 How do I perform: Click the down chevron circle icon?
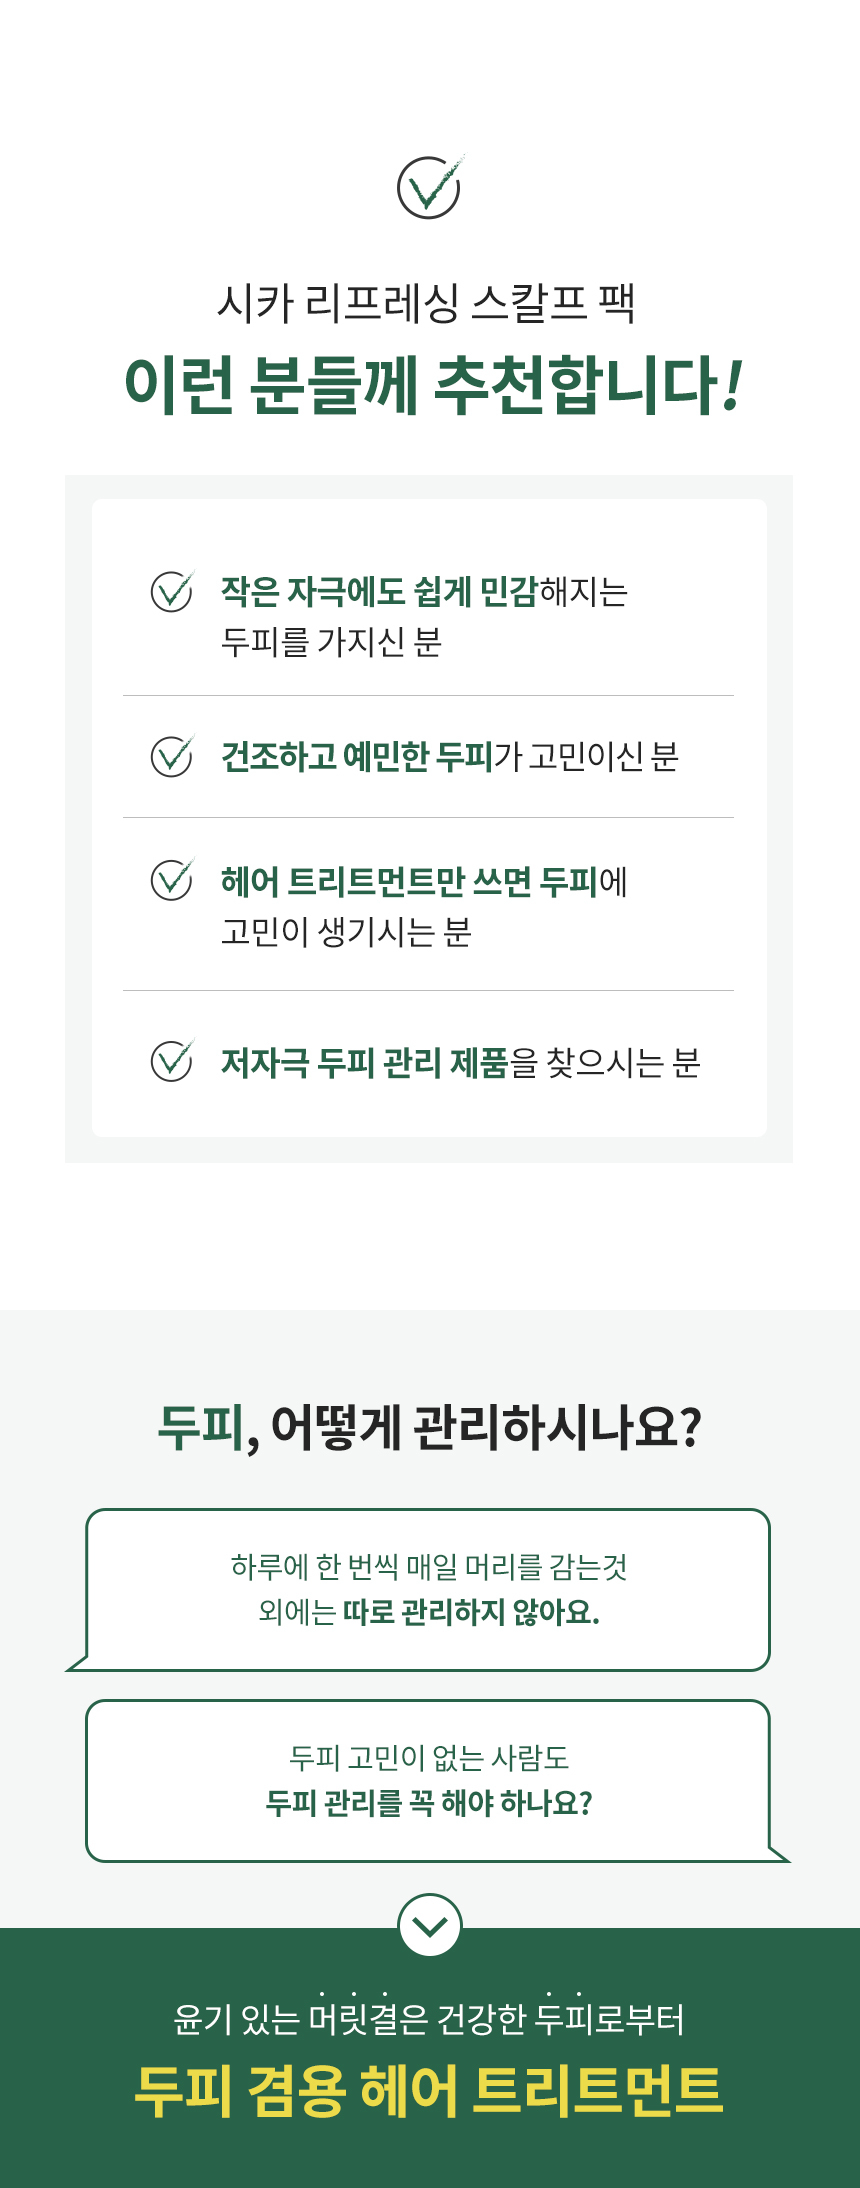coord(430,1924)
